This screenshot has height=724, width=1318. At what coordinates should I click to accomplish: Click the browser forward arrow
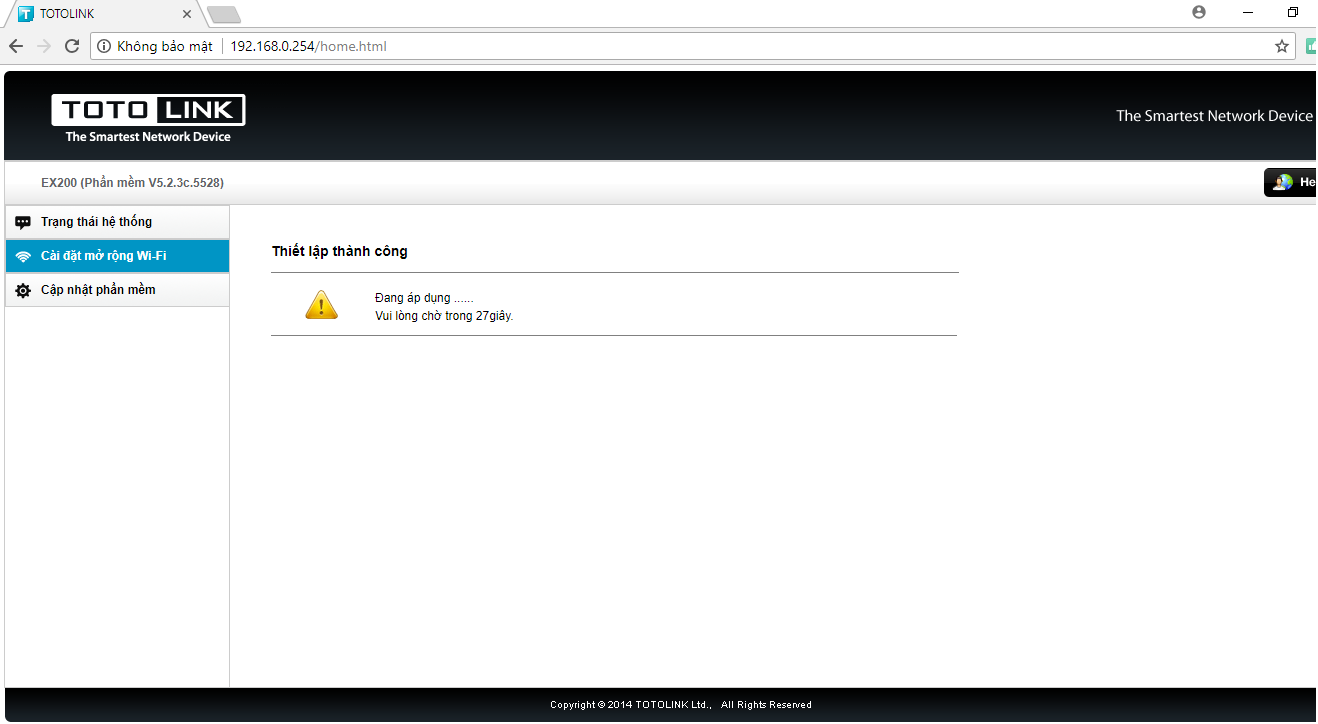pyautogui.click(x=44, y=46)
